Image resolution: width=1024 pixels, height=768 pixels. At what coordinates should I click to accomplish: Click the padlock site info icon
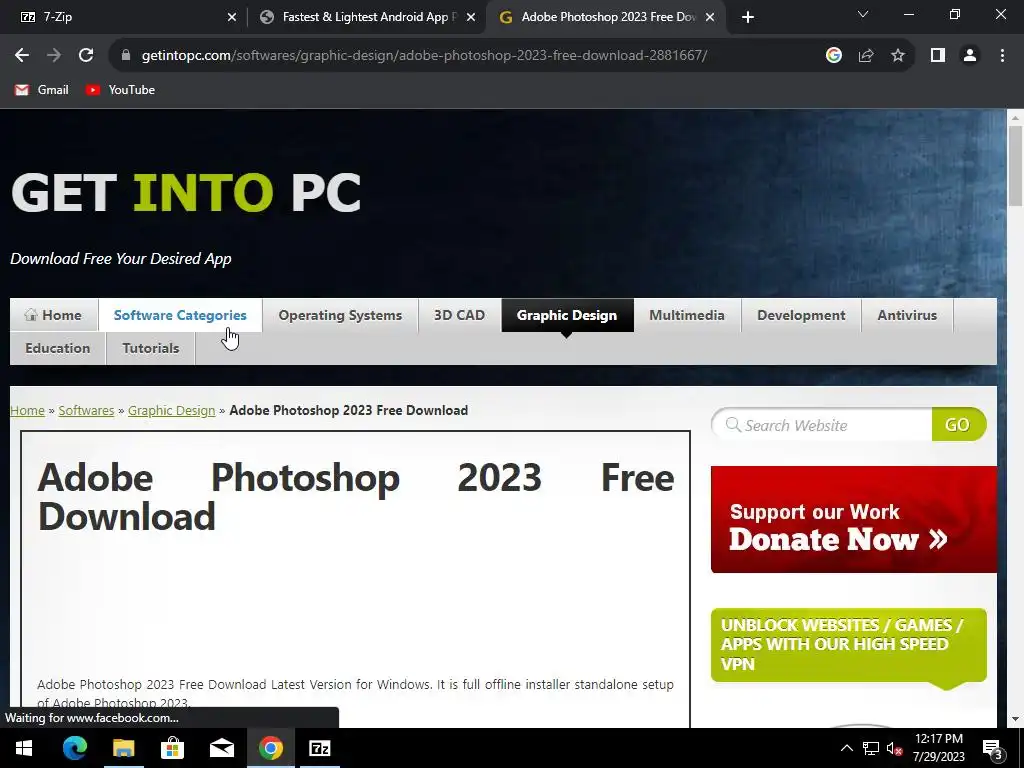[x=126, y=56]
